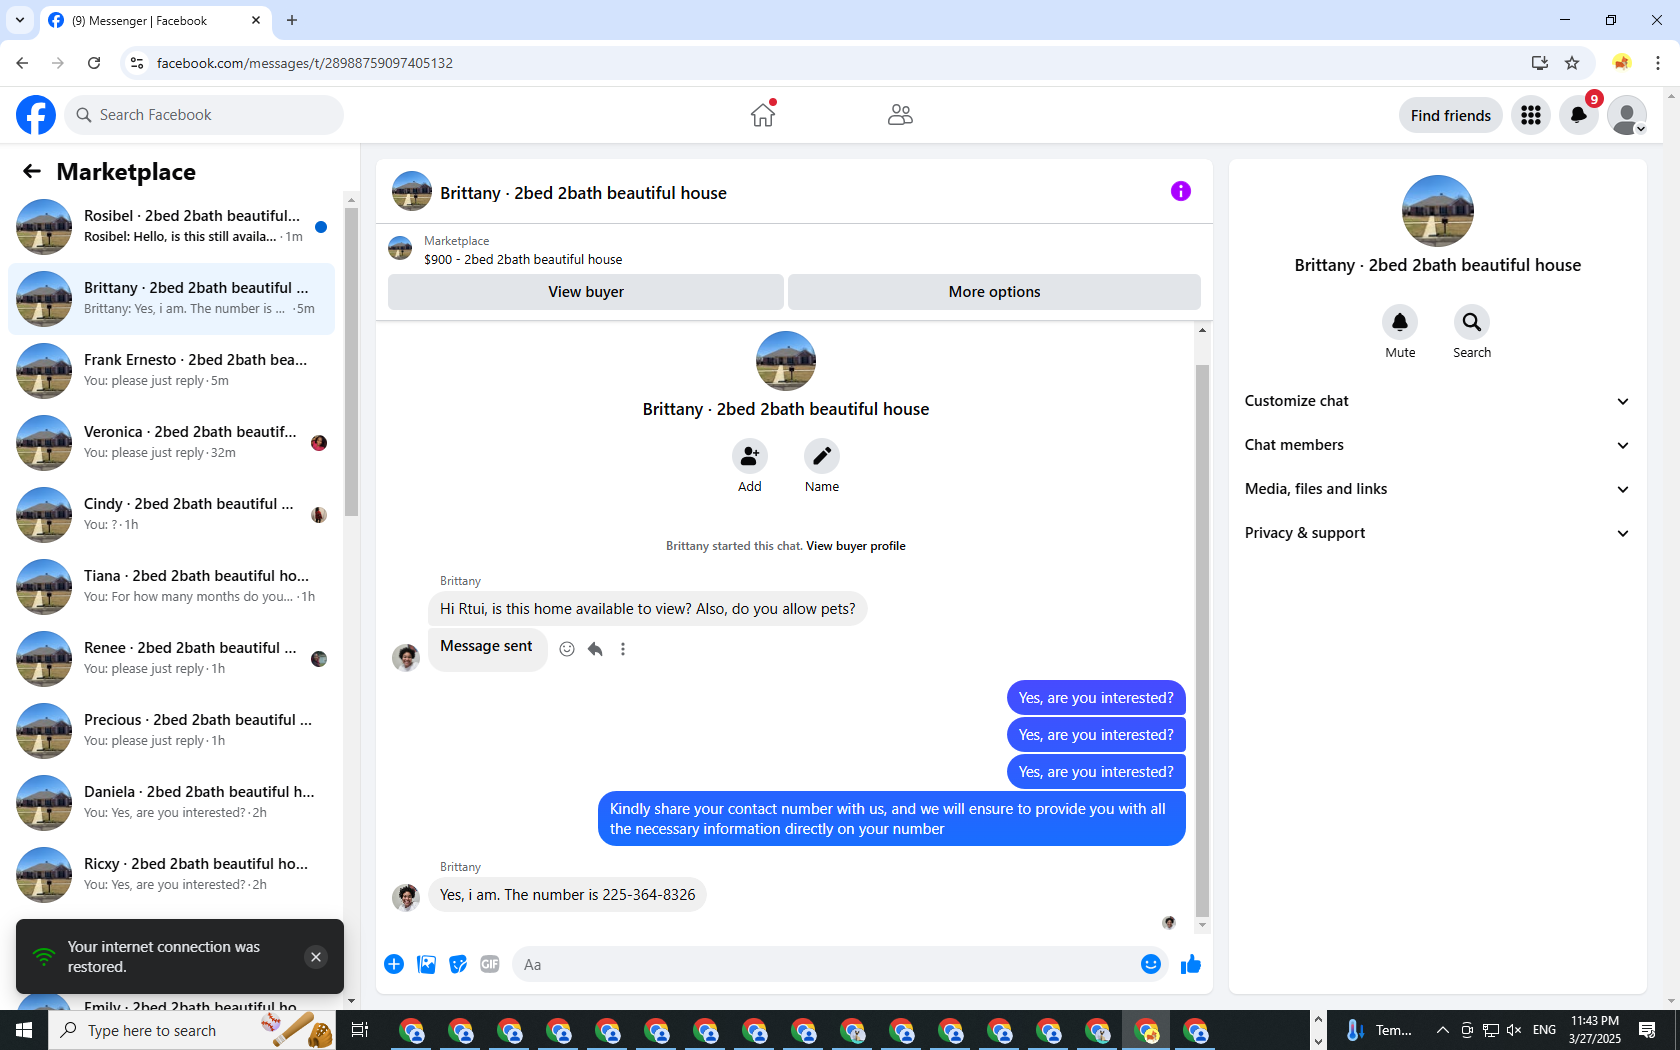This screenshot has width=1680, height=1050.
Task: Search in conversation using magnifier icon
Action: tap(1472, 322)
